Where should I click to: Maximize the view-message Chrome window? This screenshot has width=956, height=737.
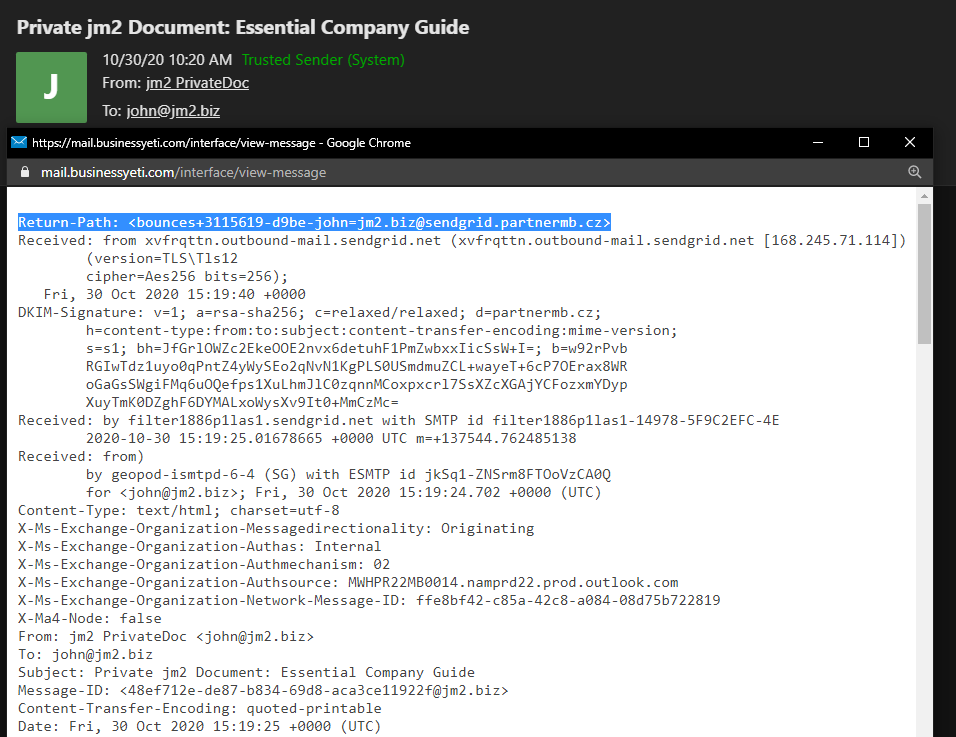coord(864,143)
